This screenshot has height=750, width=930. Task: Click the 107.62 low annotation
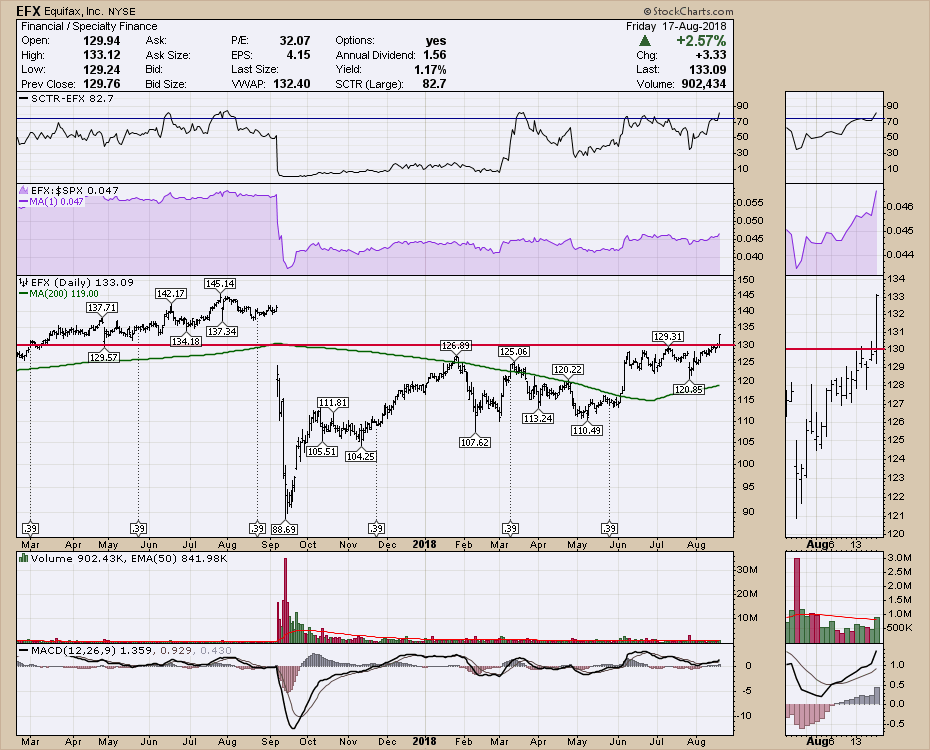[x=475, y=442]
